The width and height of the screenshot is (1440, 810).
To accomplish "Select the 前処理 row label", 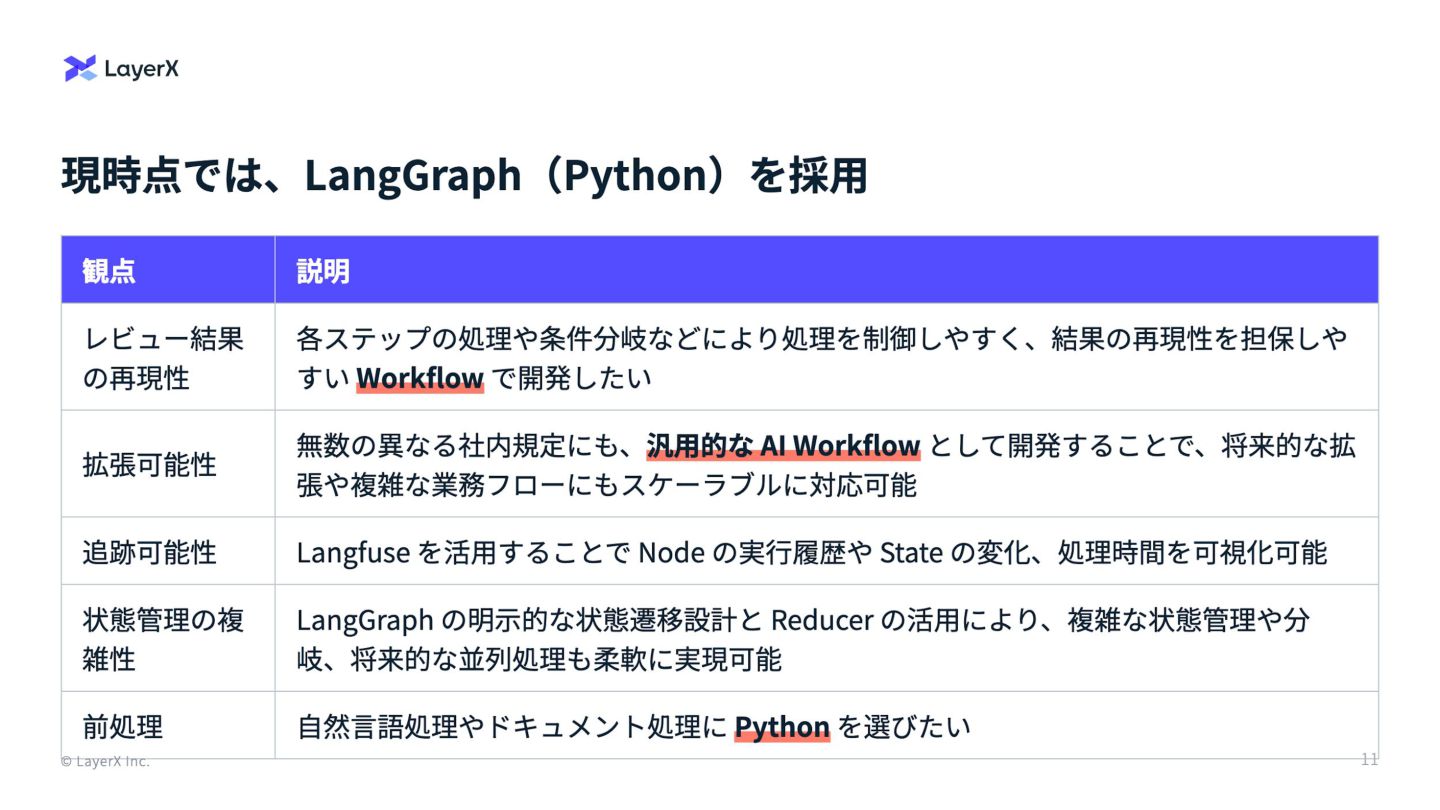I will click(122, 726).
